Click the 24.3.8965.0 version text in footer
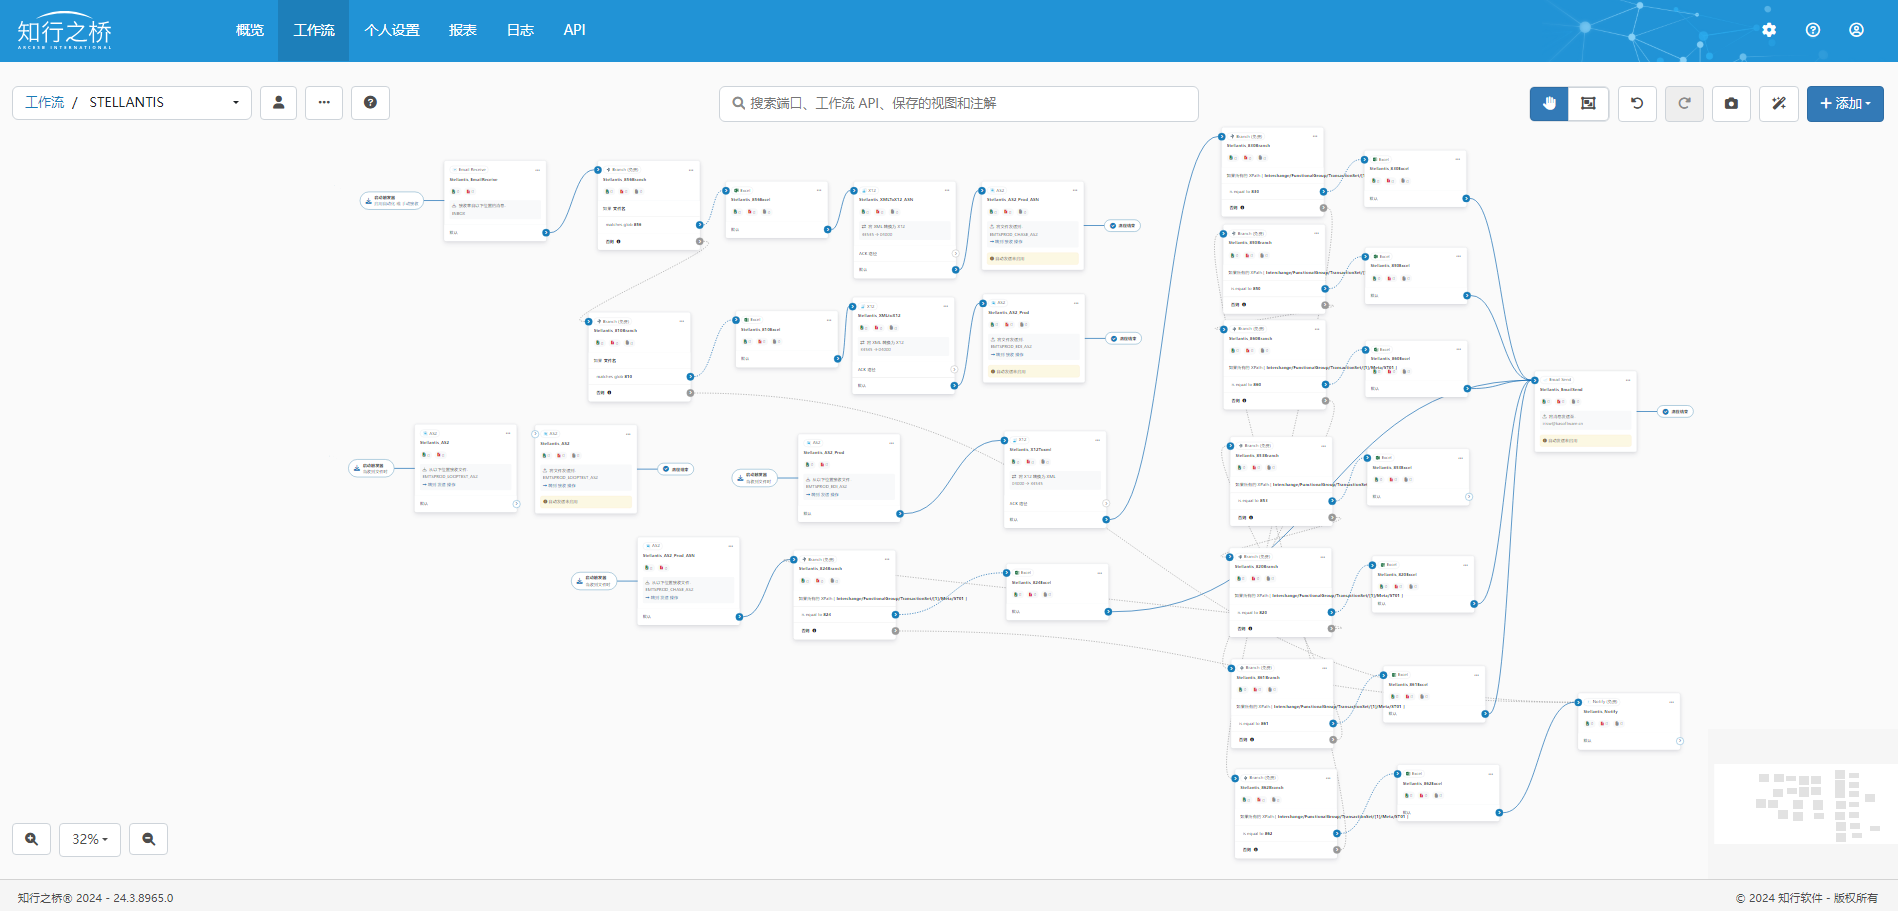Screen dimensions: 1898x911 tap(143, 898)
